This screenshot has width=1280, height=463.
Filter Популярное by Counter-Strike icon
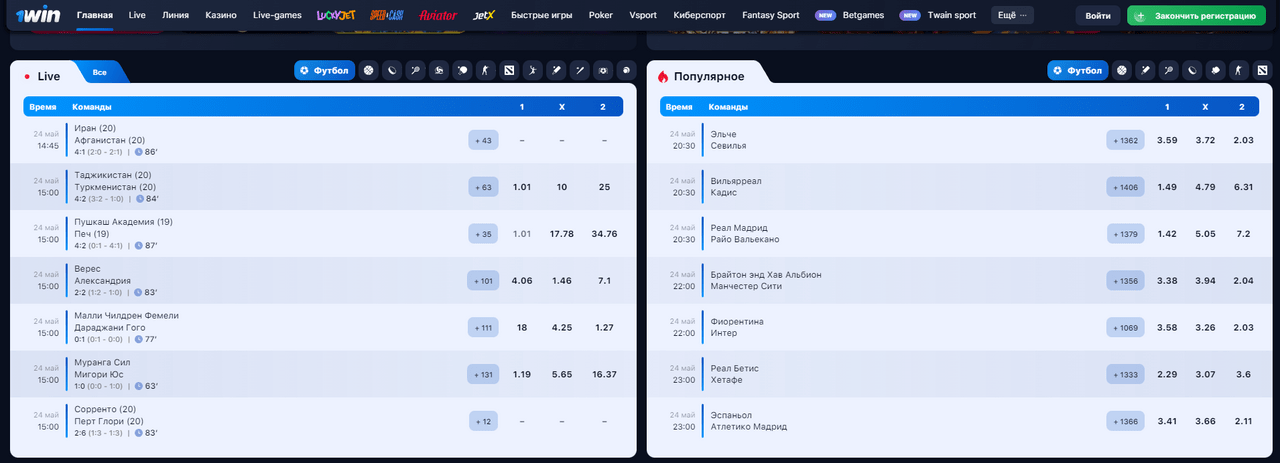click(x=1238, y=71)
